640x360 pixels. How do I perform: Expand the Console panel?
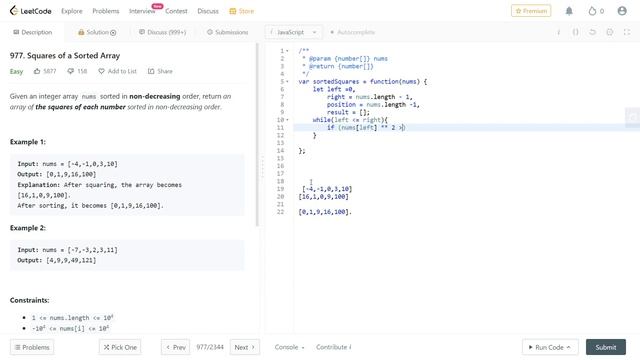click(x=289, y=347)
